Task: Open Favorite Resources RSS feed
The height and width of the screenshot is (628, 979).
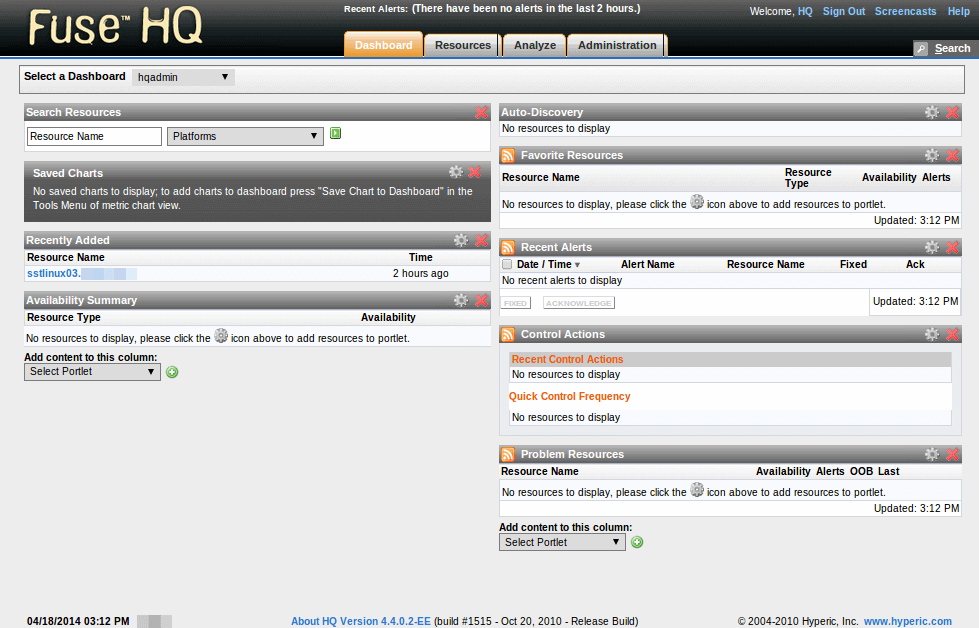Action: pyautogui.click(x=508, y=155)
